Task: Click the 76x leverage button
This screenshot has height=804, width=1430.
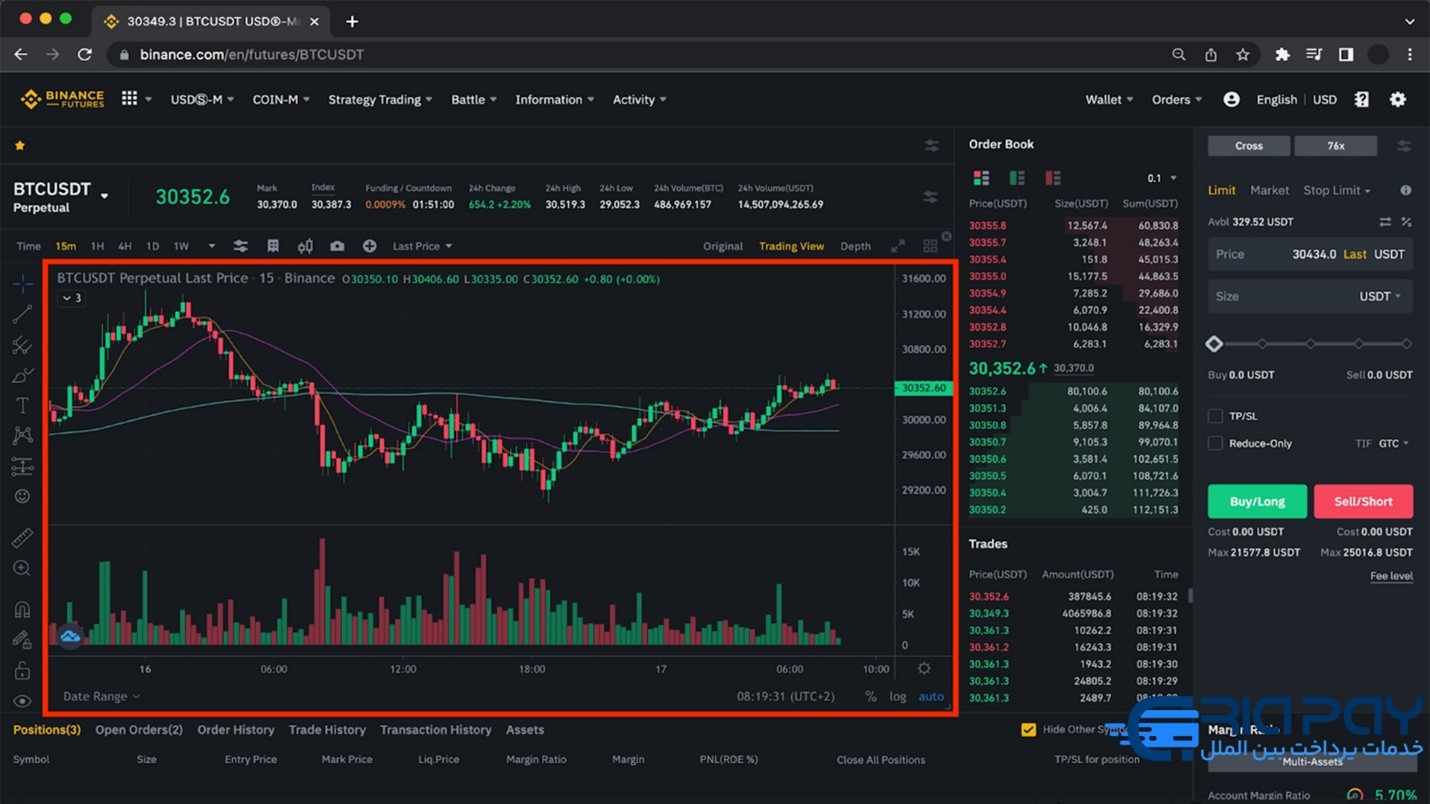Action: click(1336, 146)
